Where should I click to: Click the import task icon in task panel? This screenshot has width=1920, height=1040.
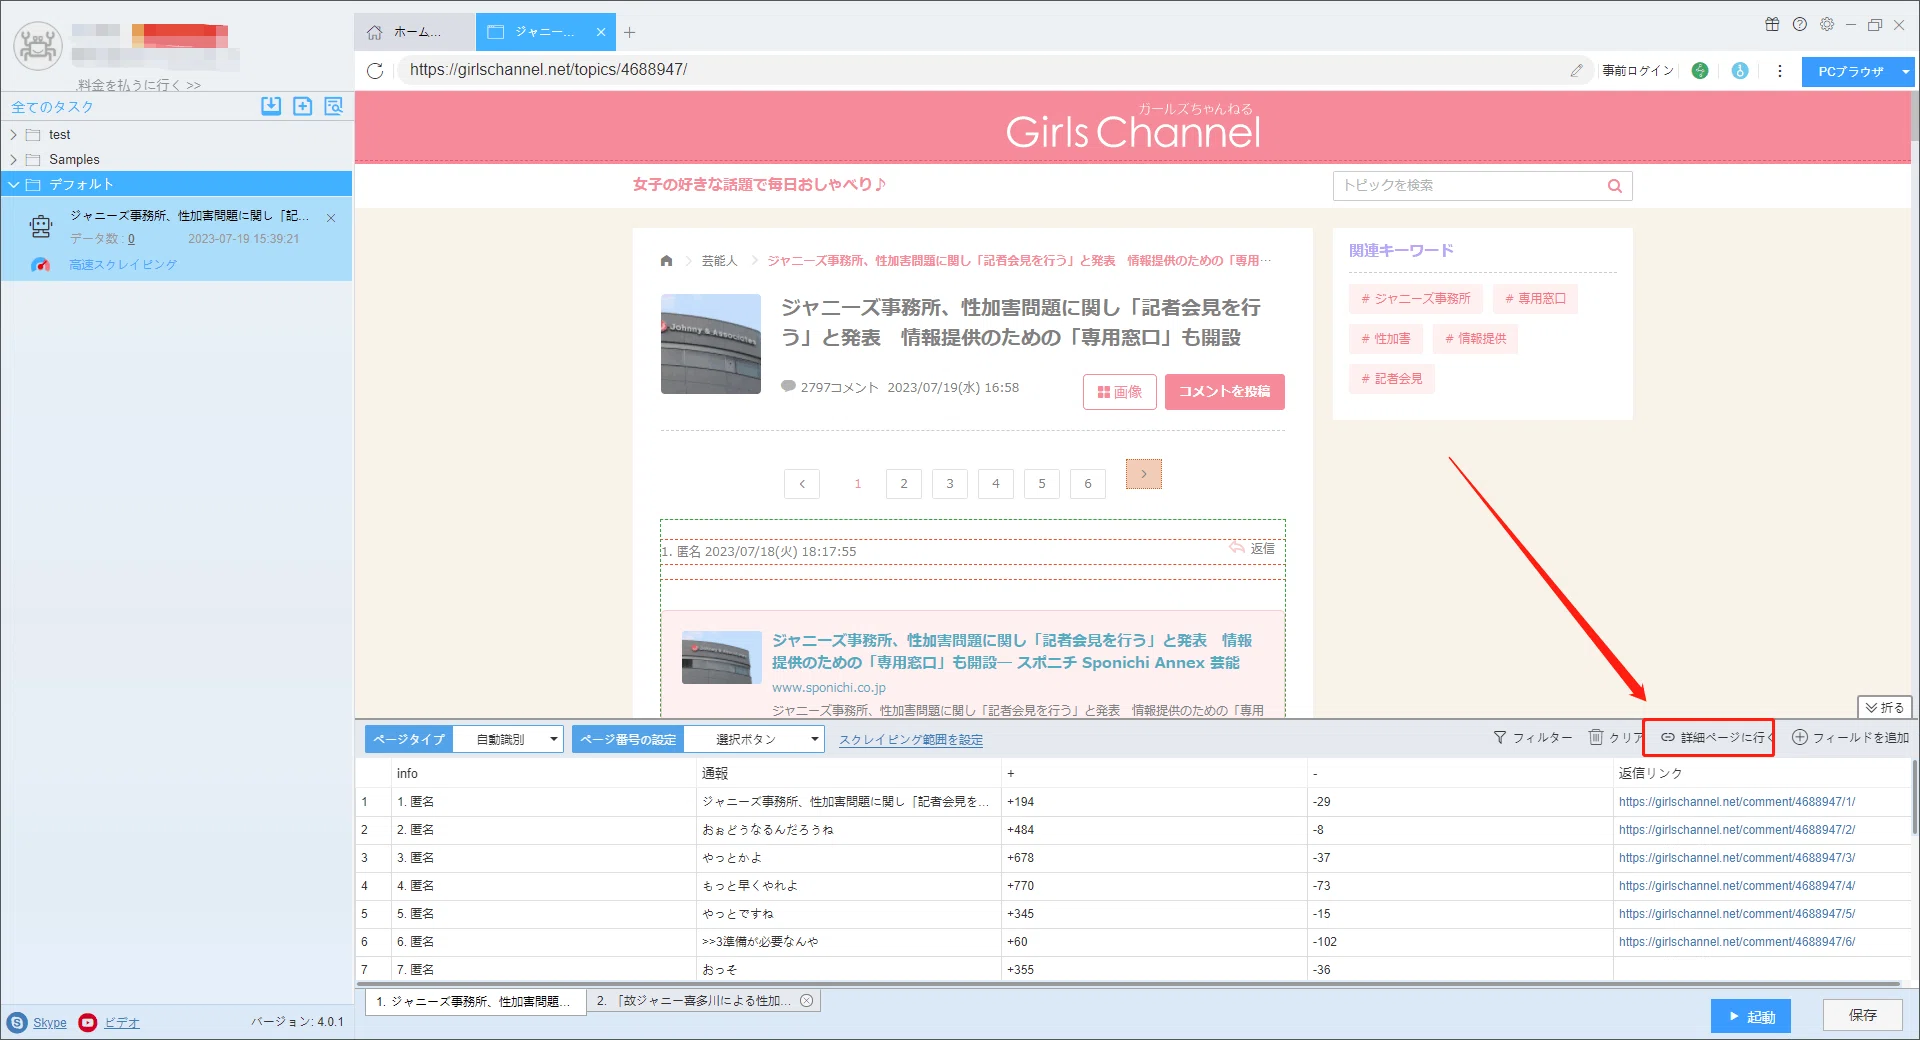[271, 106]
